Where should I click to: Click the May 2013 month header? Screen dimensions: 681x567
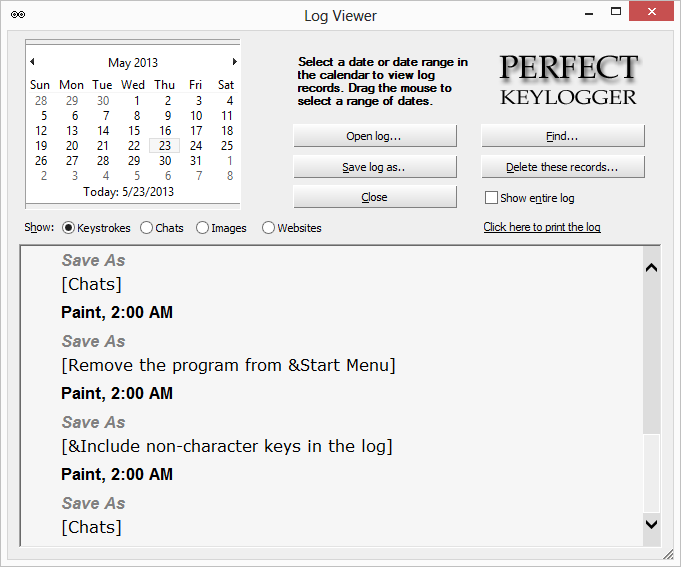133,63
